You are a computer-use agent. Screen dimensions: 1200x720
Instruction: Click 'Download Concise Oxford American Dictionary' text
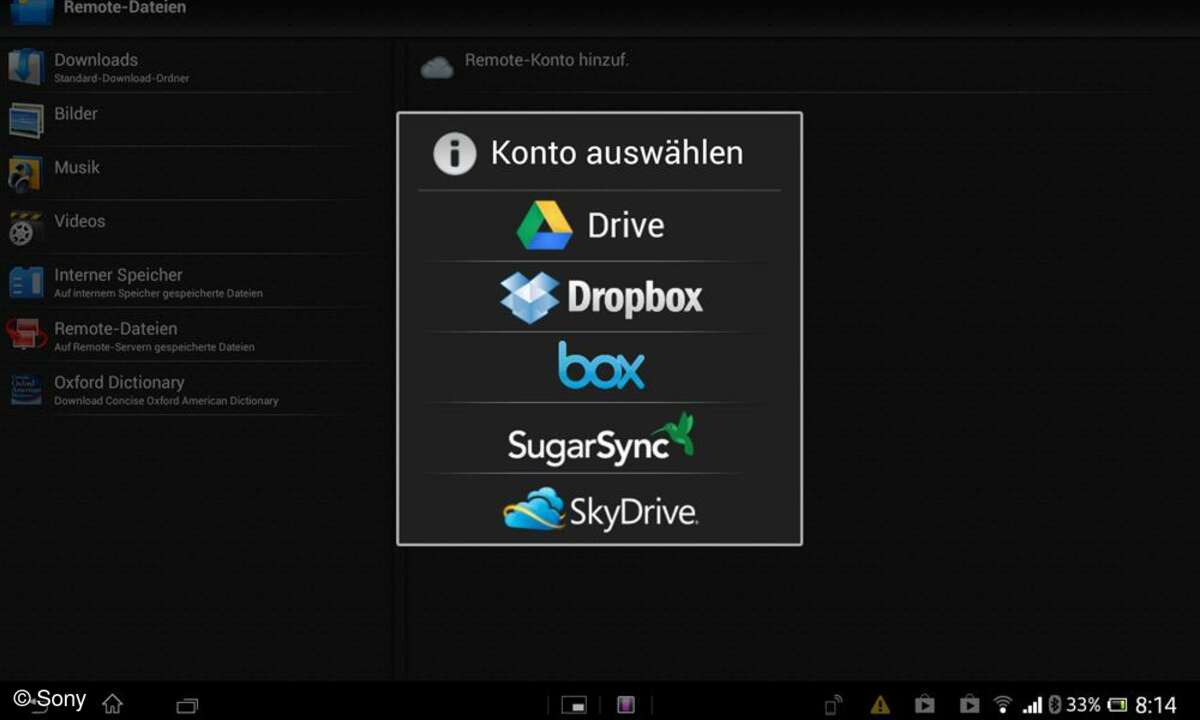pyautogui.click(x=166, y=401)
